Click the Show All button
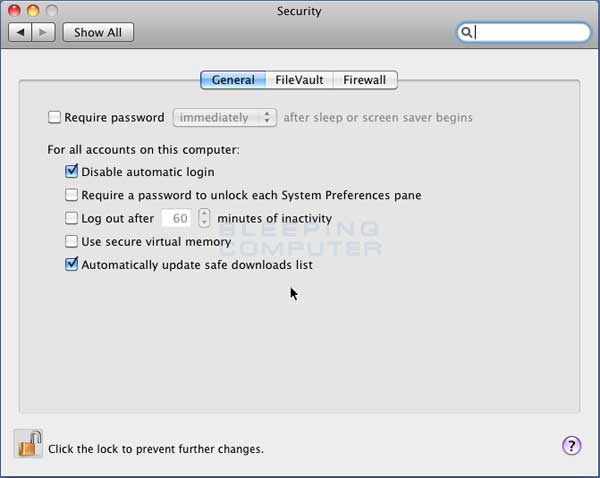This screenshot has width=600, height=478. coord(98,33)
